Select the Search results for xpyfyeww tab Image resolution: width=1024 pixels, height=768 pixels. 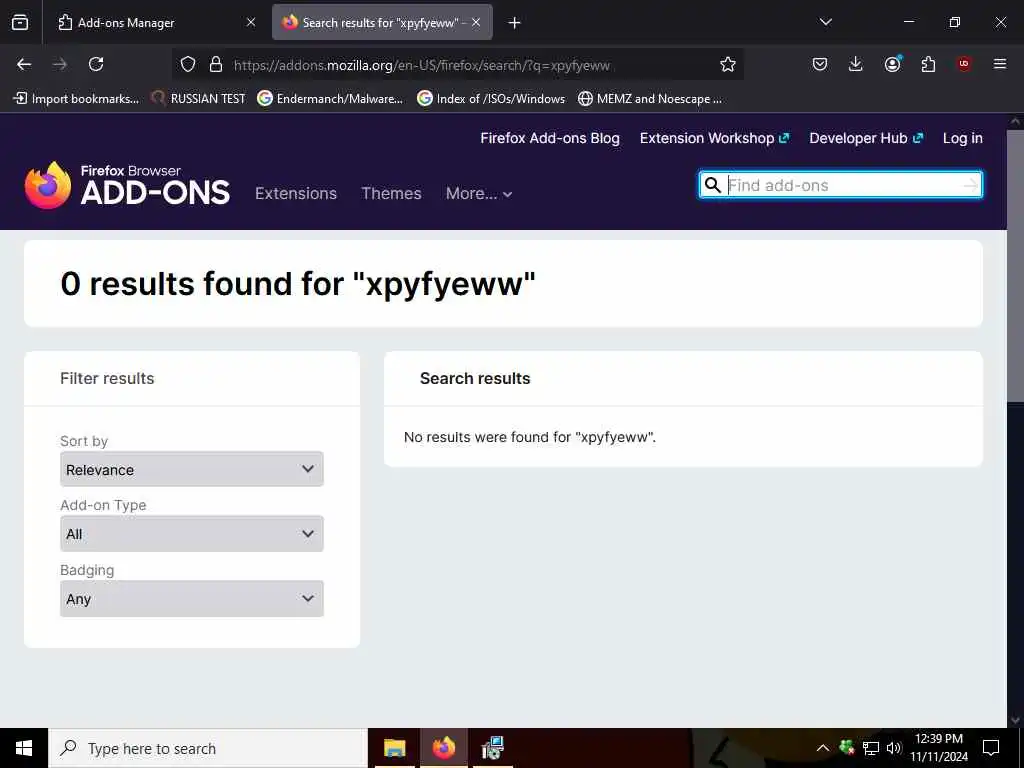[x=382, y=22]
